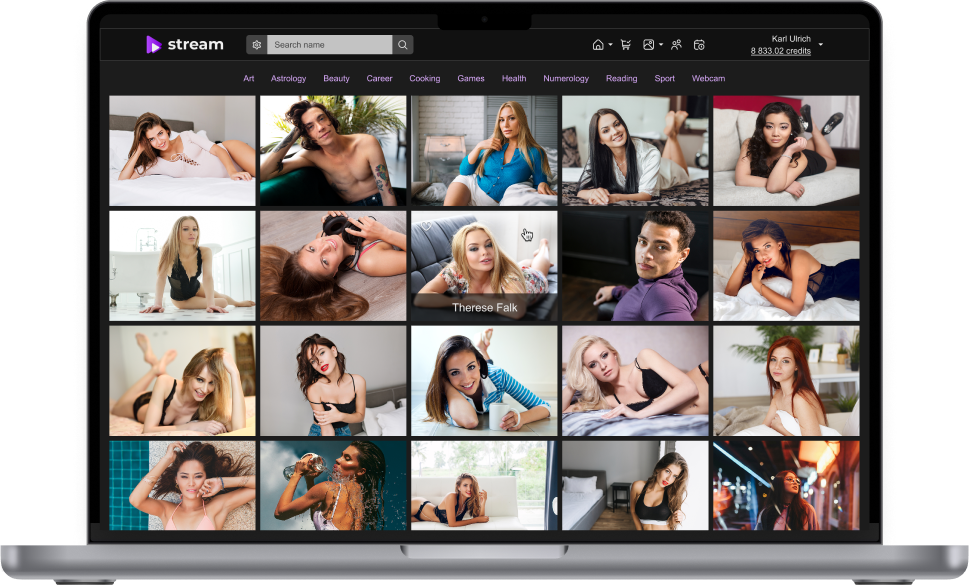The height and width of the screenshot is (586, 969).
Task: Click the Search name input field
Action: (x=330, y=44)
